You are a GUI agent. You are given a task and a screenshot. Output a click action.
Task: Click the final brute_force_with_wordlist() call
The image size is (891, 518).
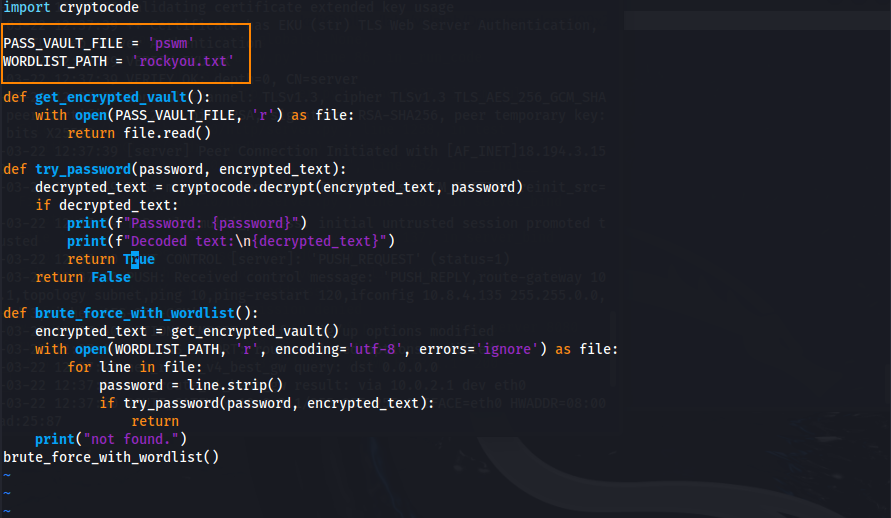click(x=110, y=457)
